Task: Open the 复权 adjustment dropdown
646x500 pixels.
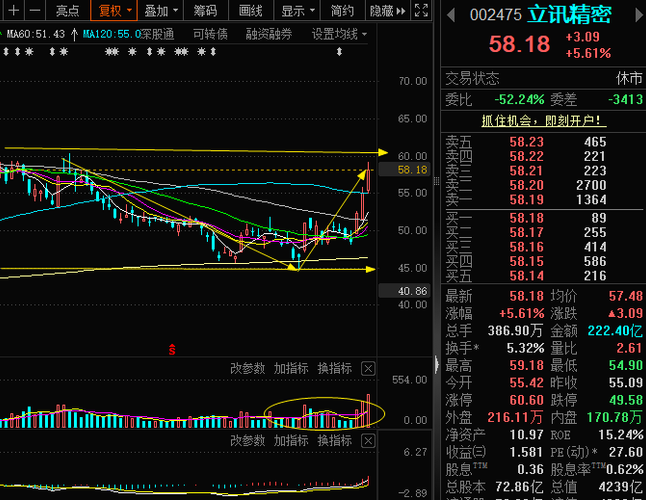Action: pyautogui.click(x=114, y=10)
